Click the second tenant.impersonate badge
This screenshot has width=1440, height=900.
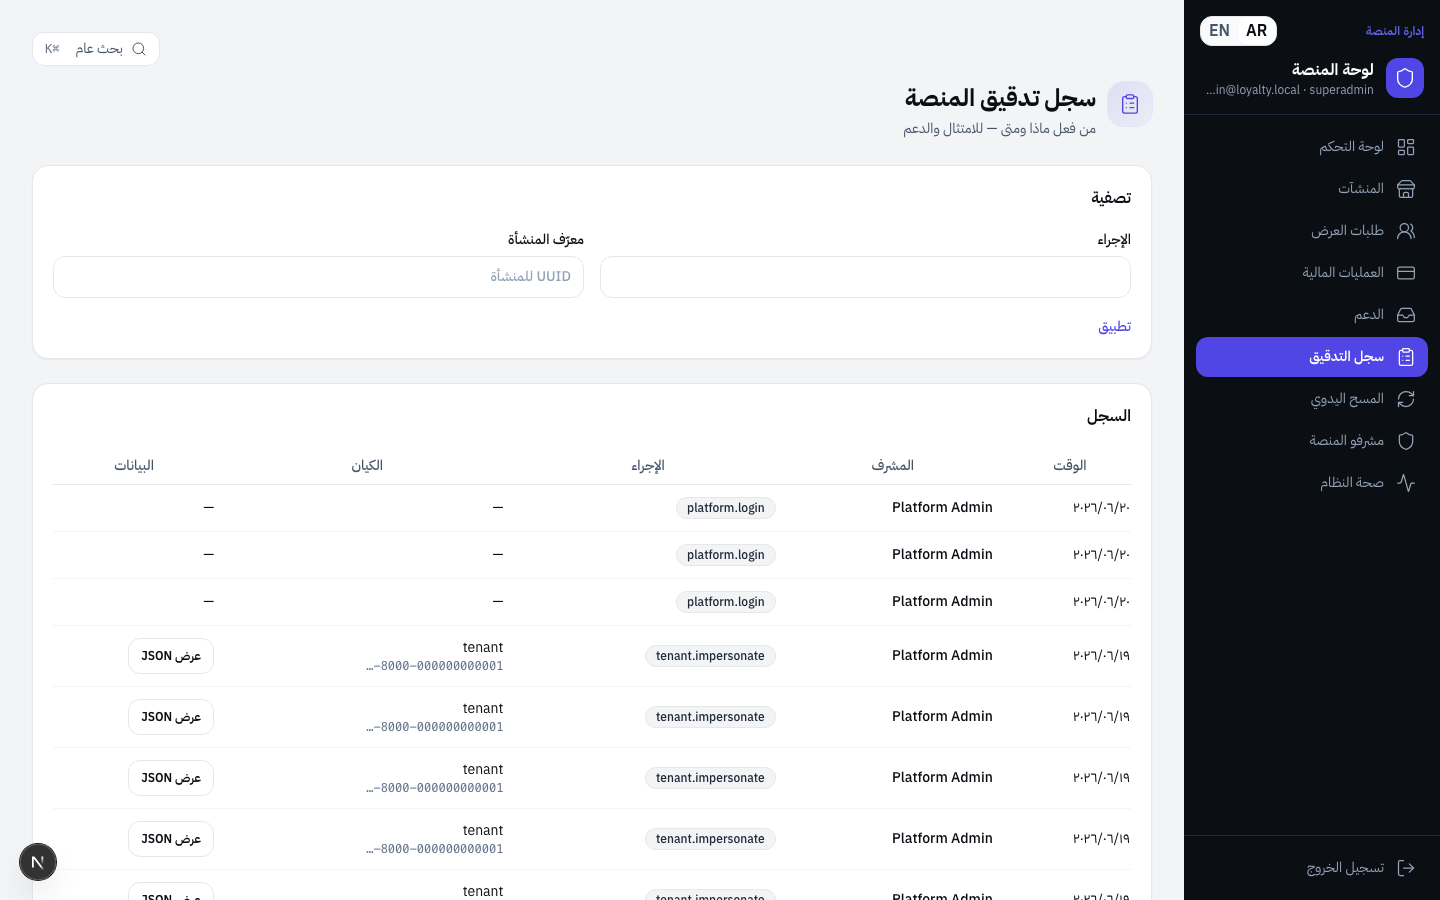pyautogui.click(x=710, y=717)
